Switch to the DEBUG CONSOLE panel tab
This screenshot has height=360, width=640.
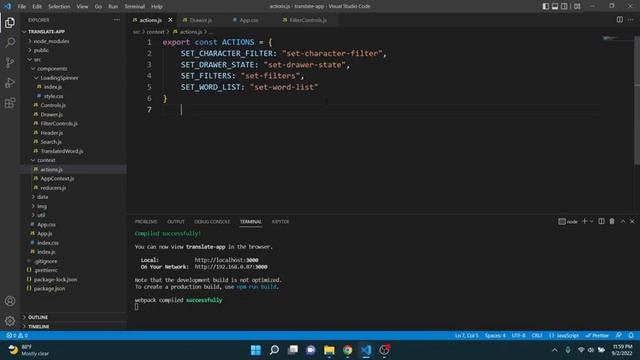click(x=212, y=222)
